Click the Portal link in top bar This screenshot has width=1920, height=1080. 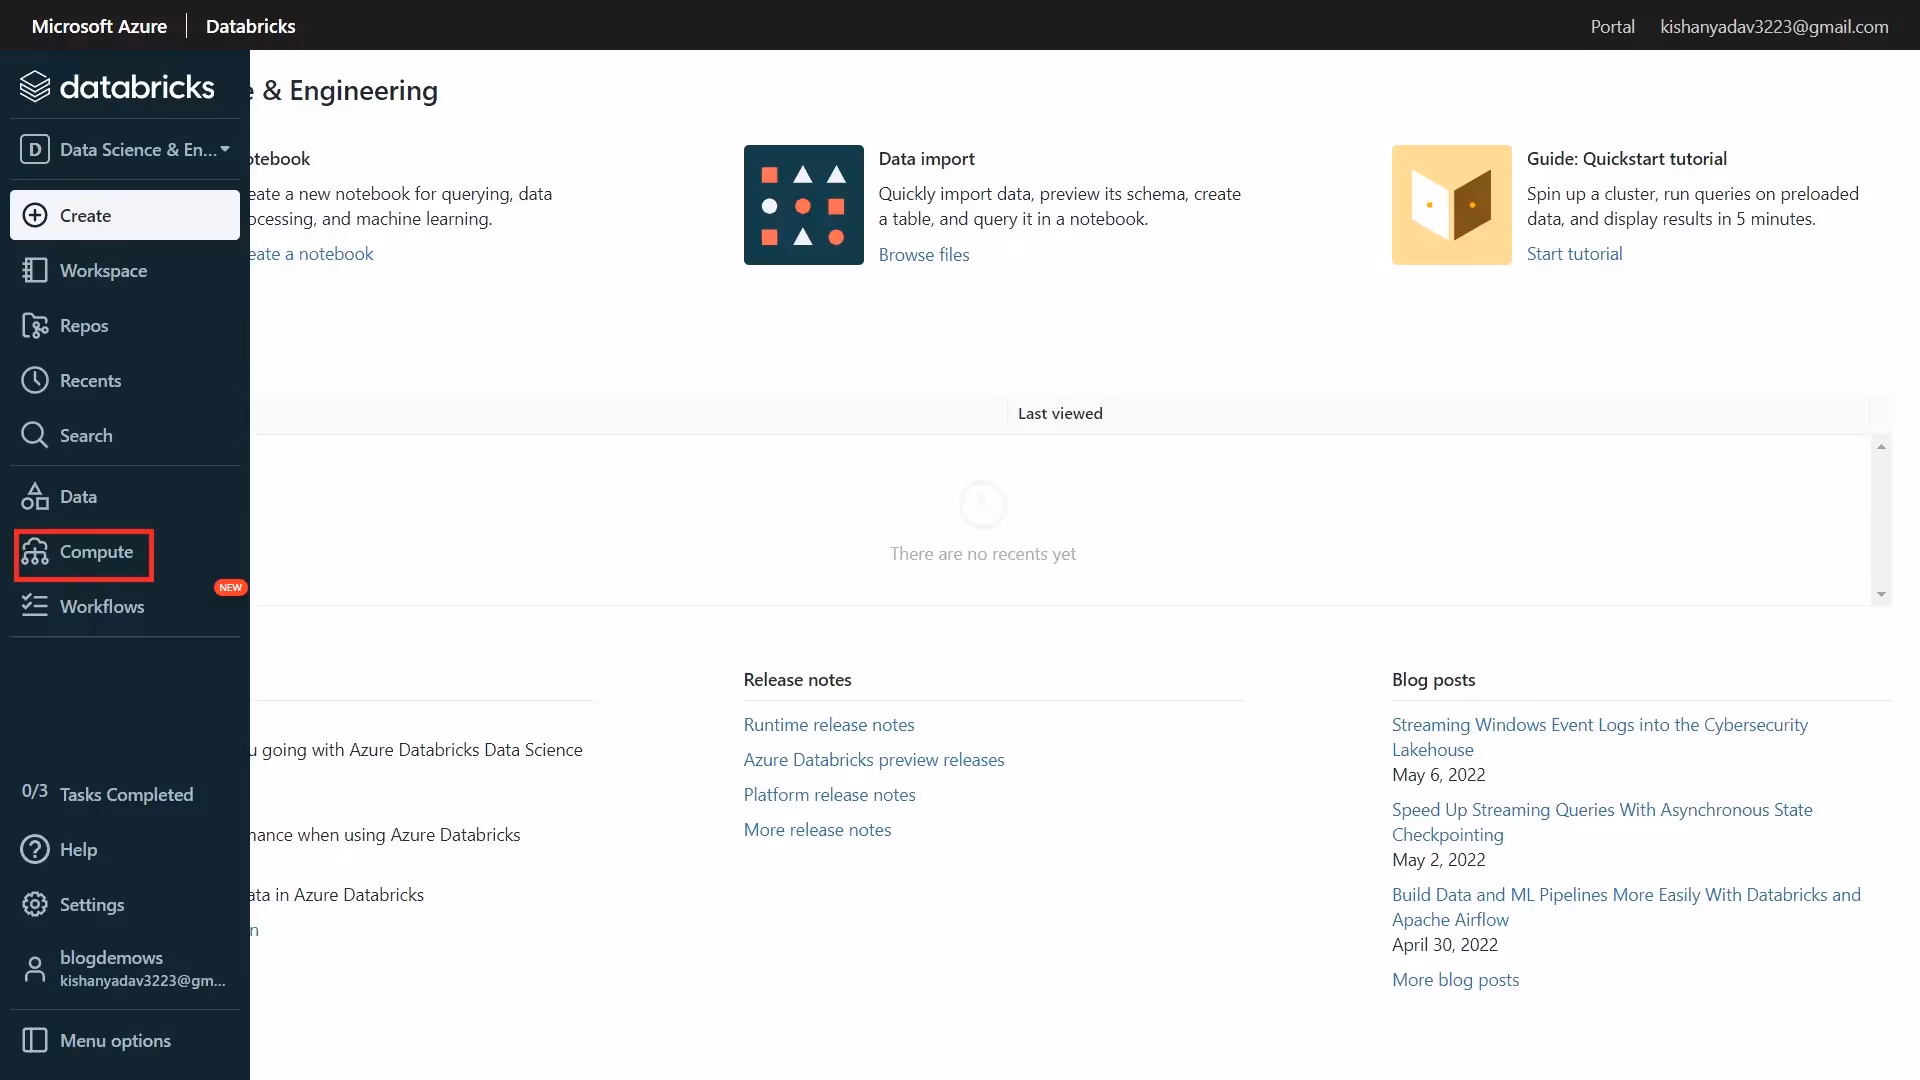pos(1612,27)
